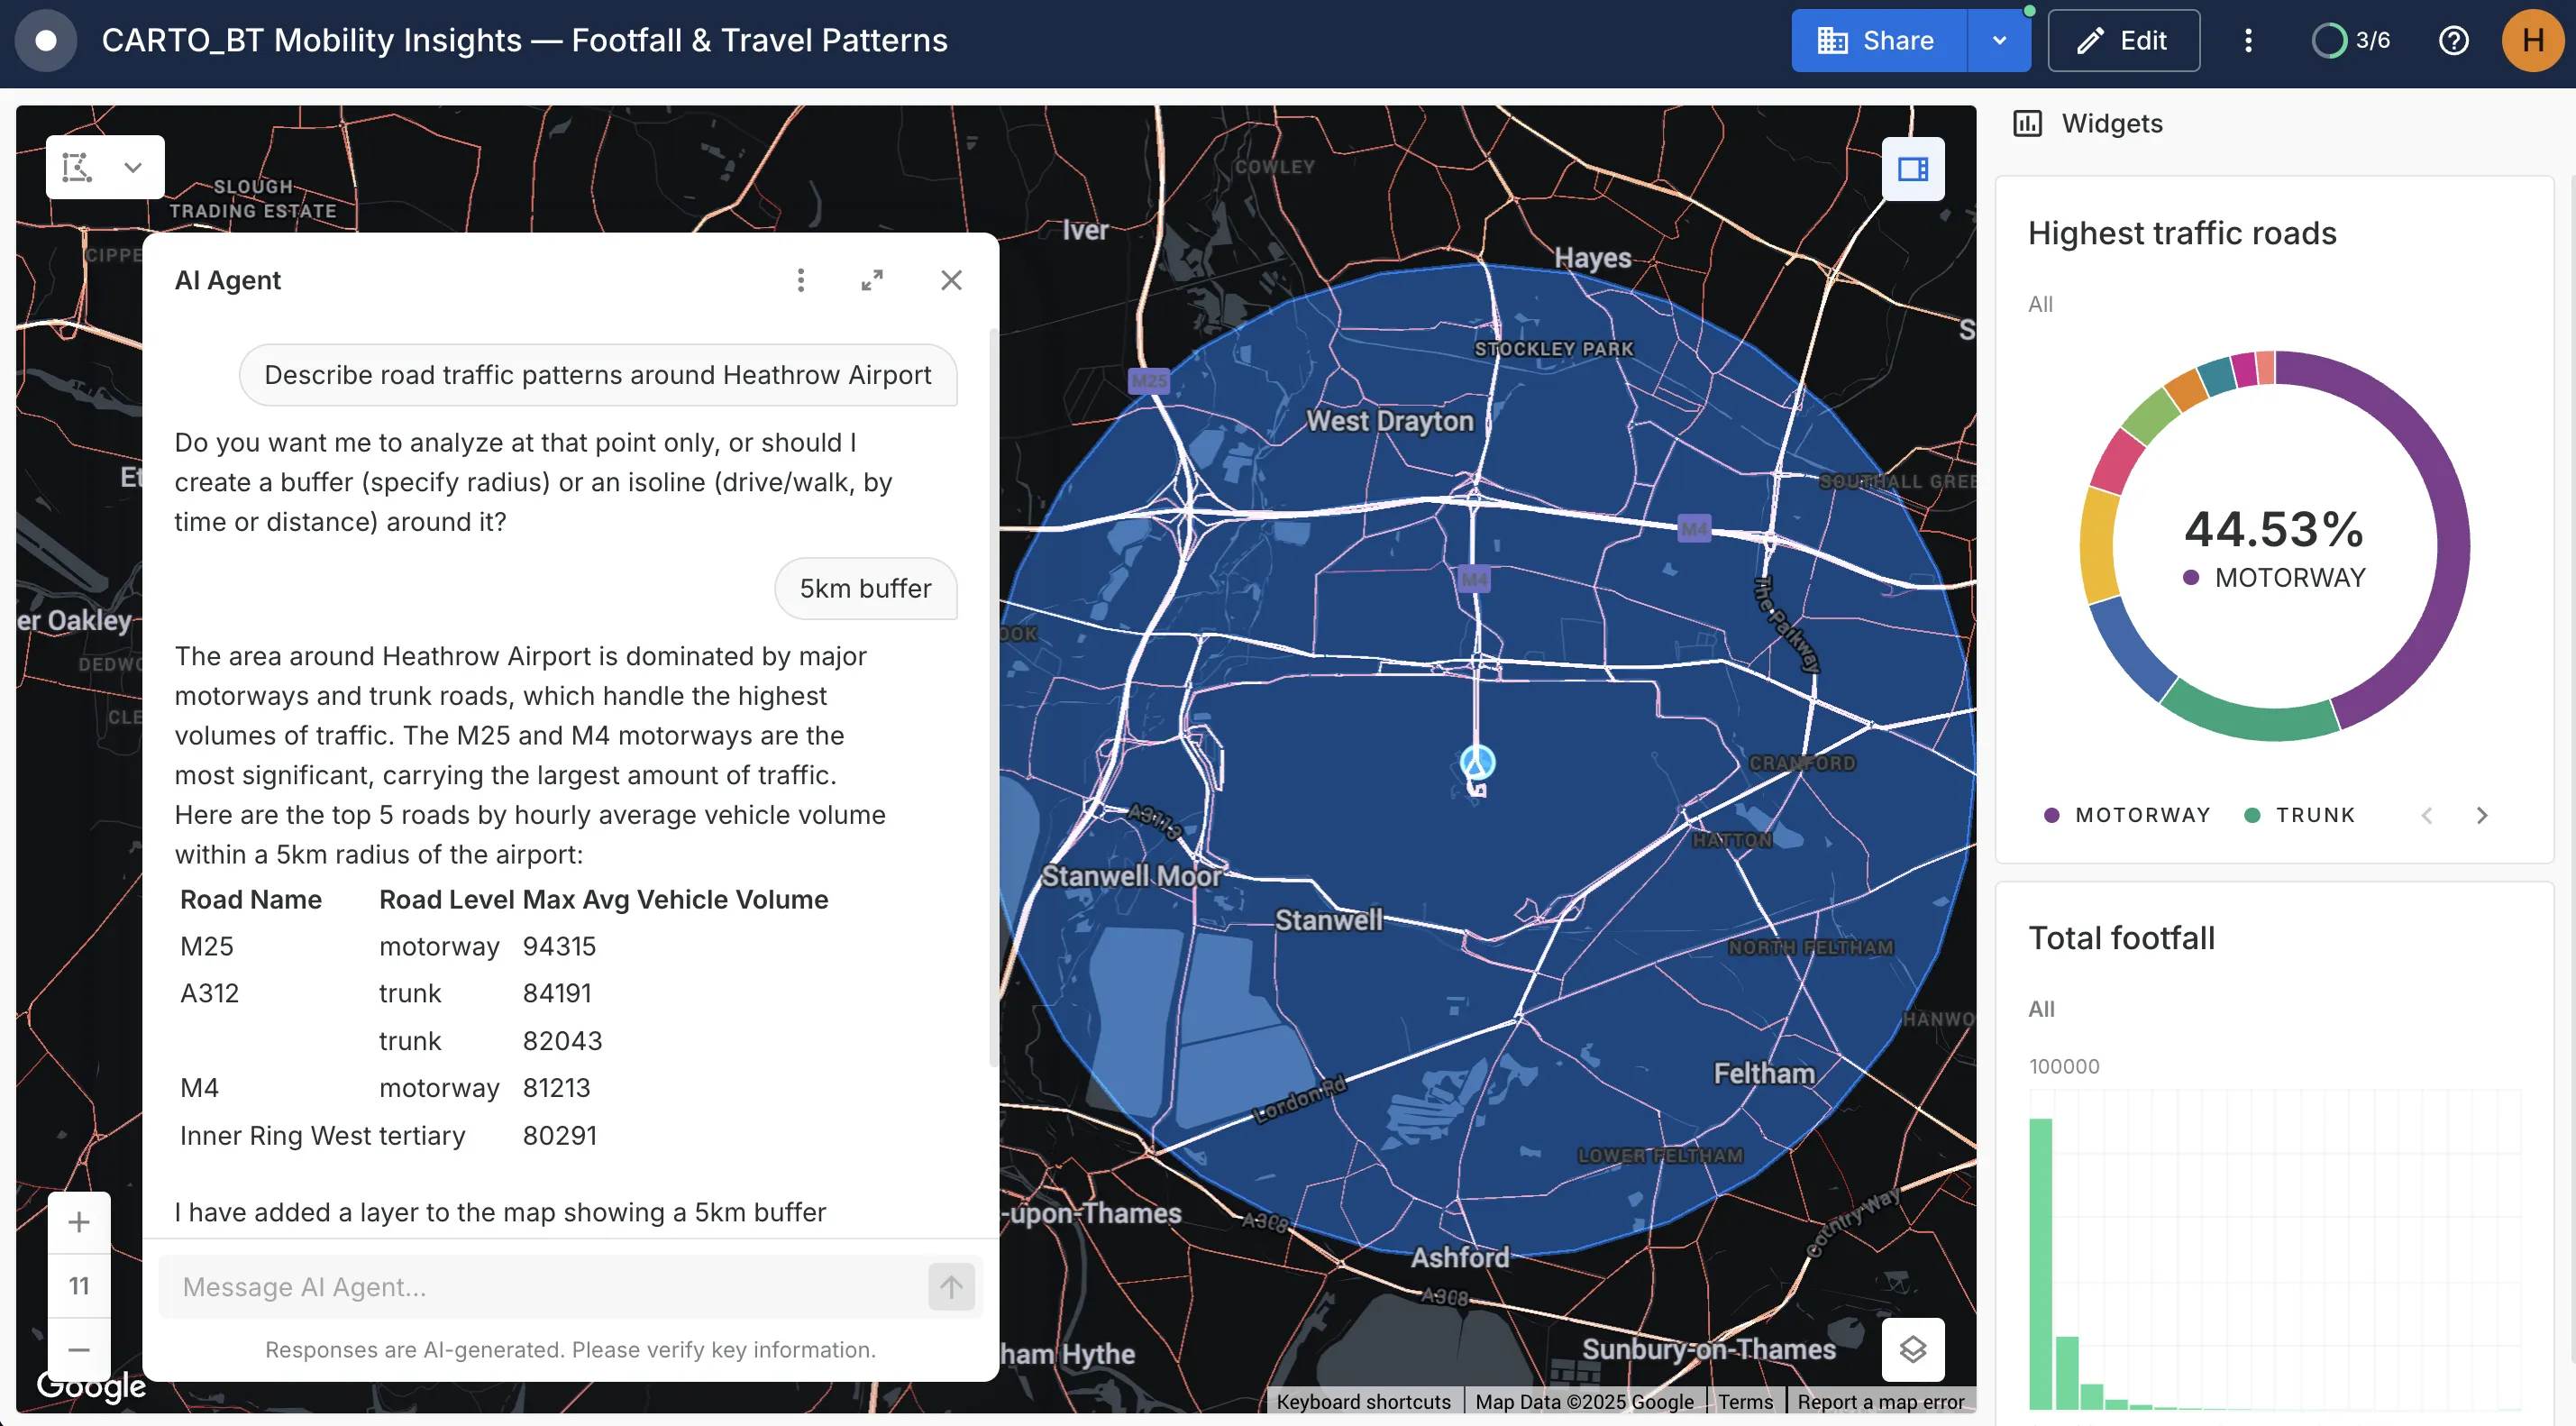The height and width of the screenshot is (1426, 2576).
Task: Send the AI Agent message with the arrow icon
Action: (950, 1287)
